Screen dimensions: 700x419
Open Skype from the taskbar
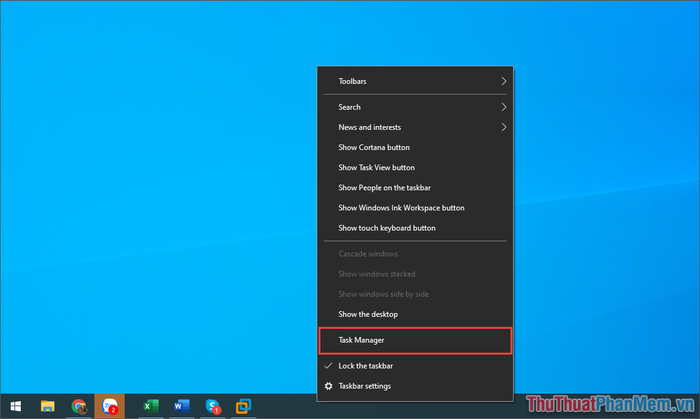(213, 406)
